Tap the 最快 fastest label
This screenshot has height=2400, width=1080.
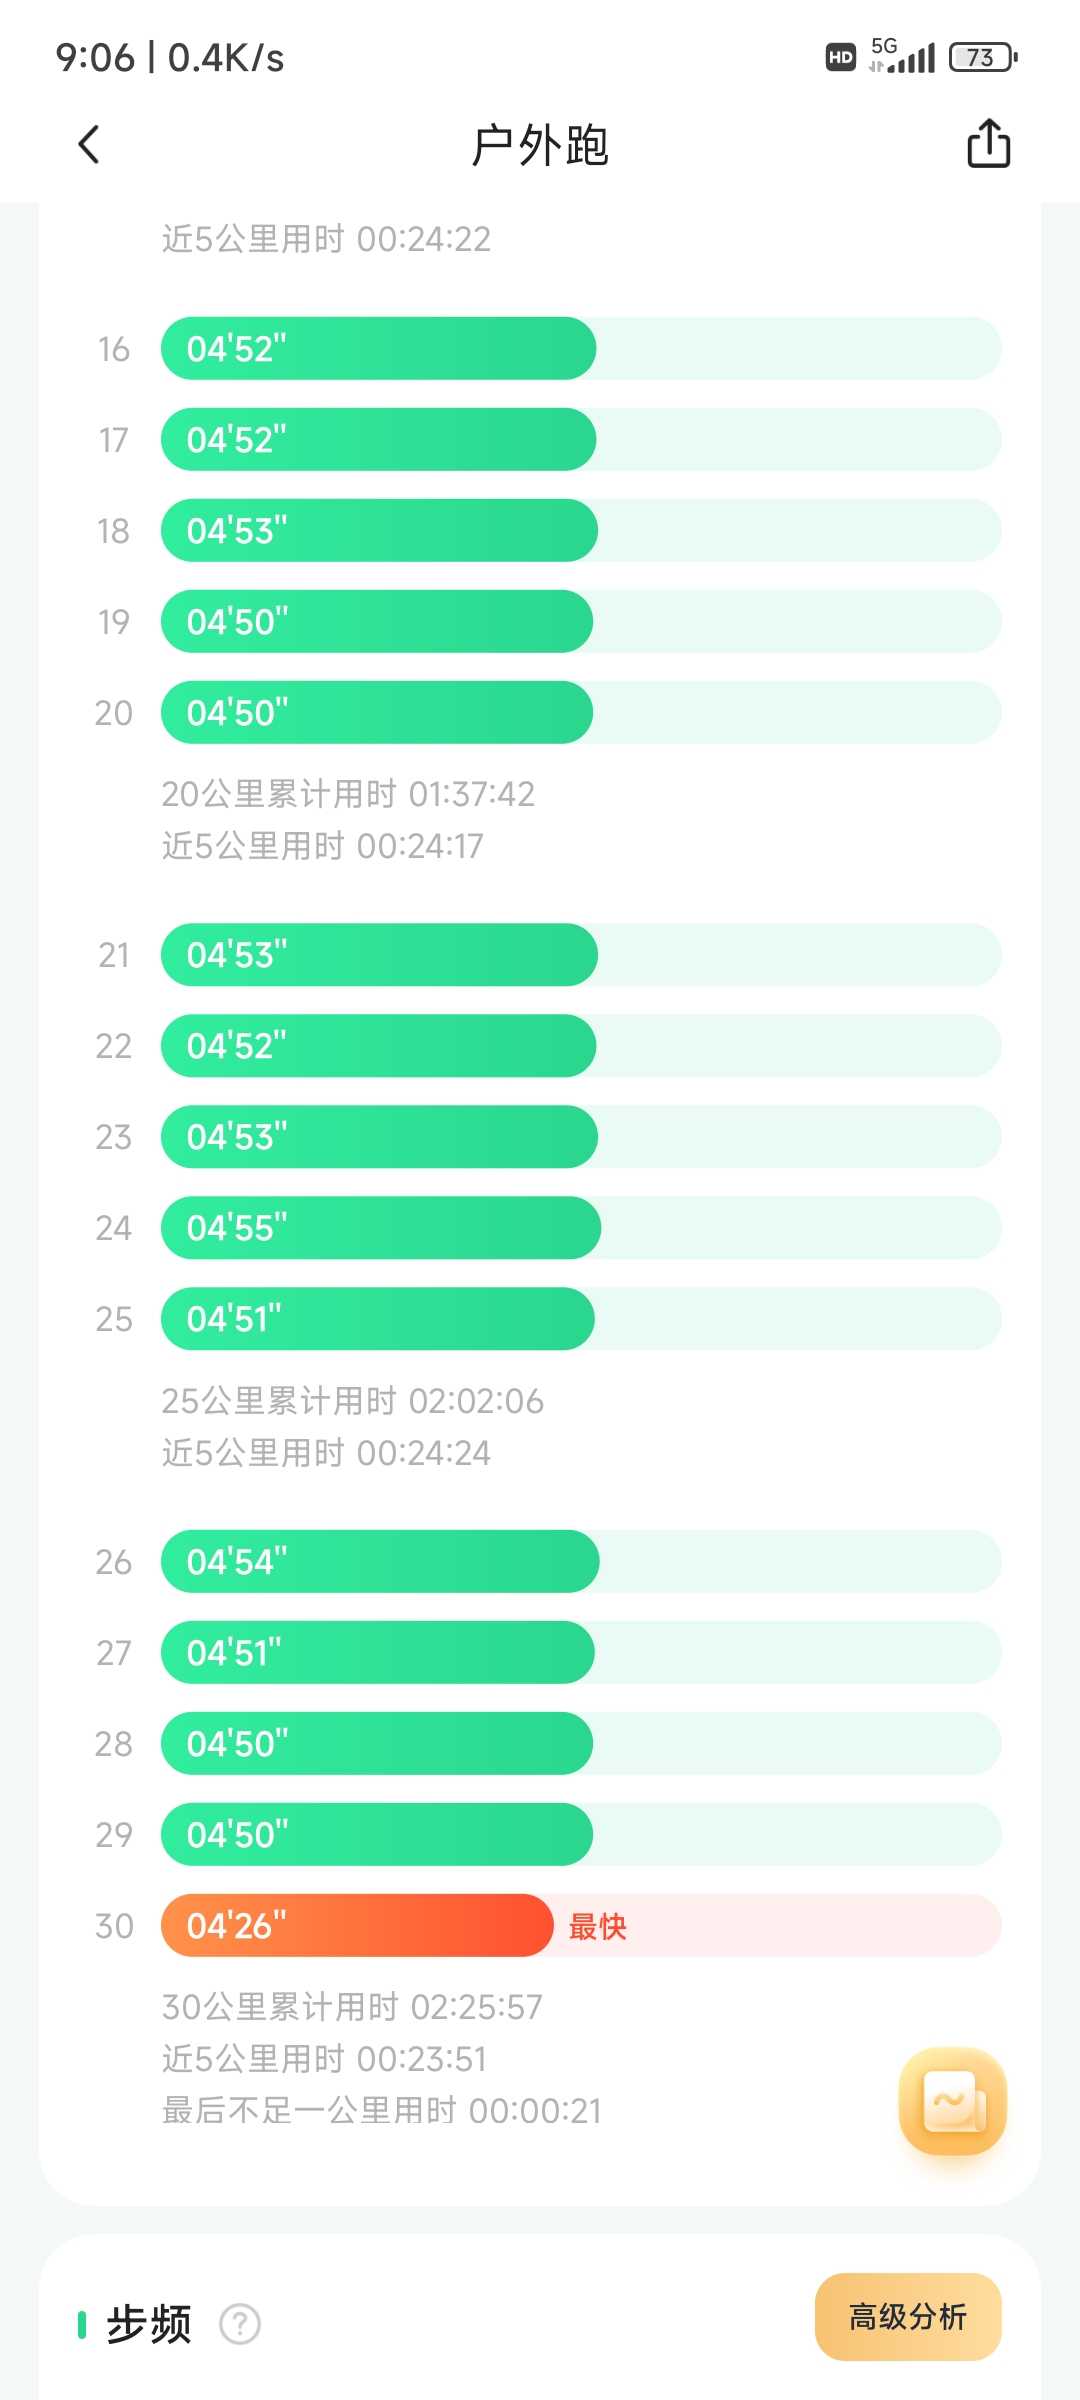click(x=597, y=1926)
